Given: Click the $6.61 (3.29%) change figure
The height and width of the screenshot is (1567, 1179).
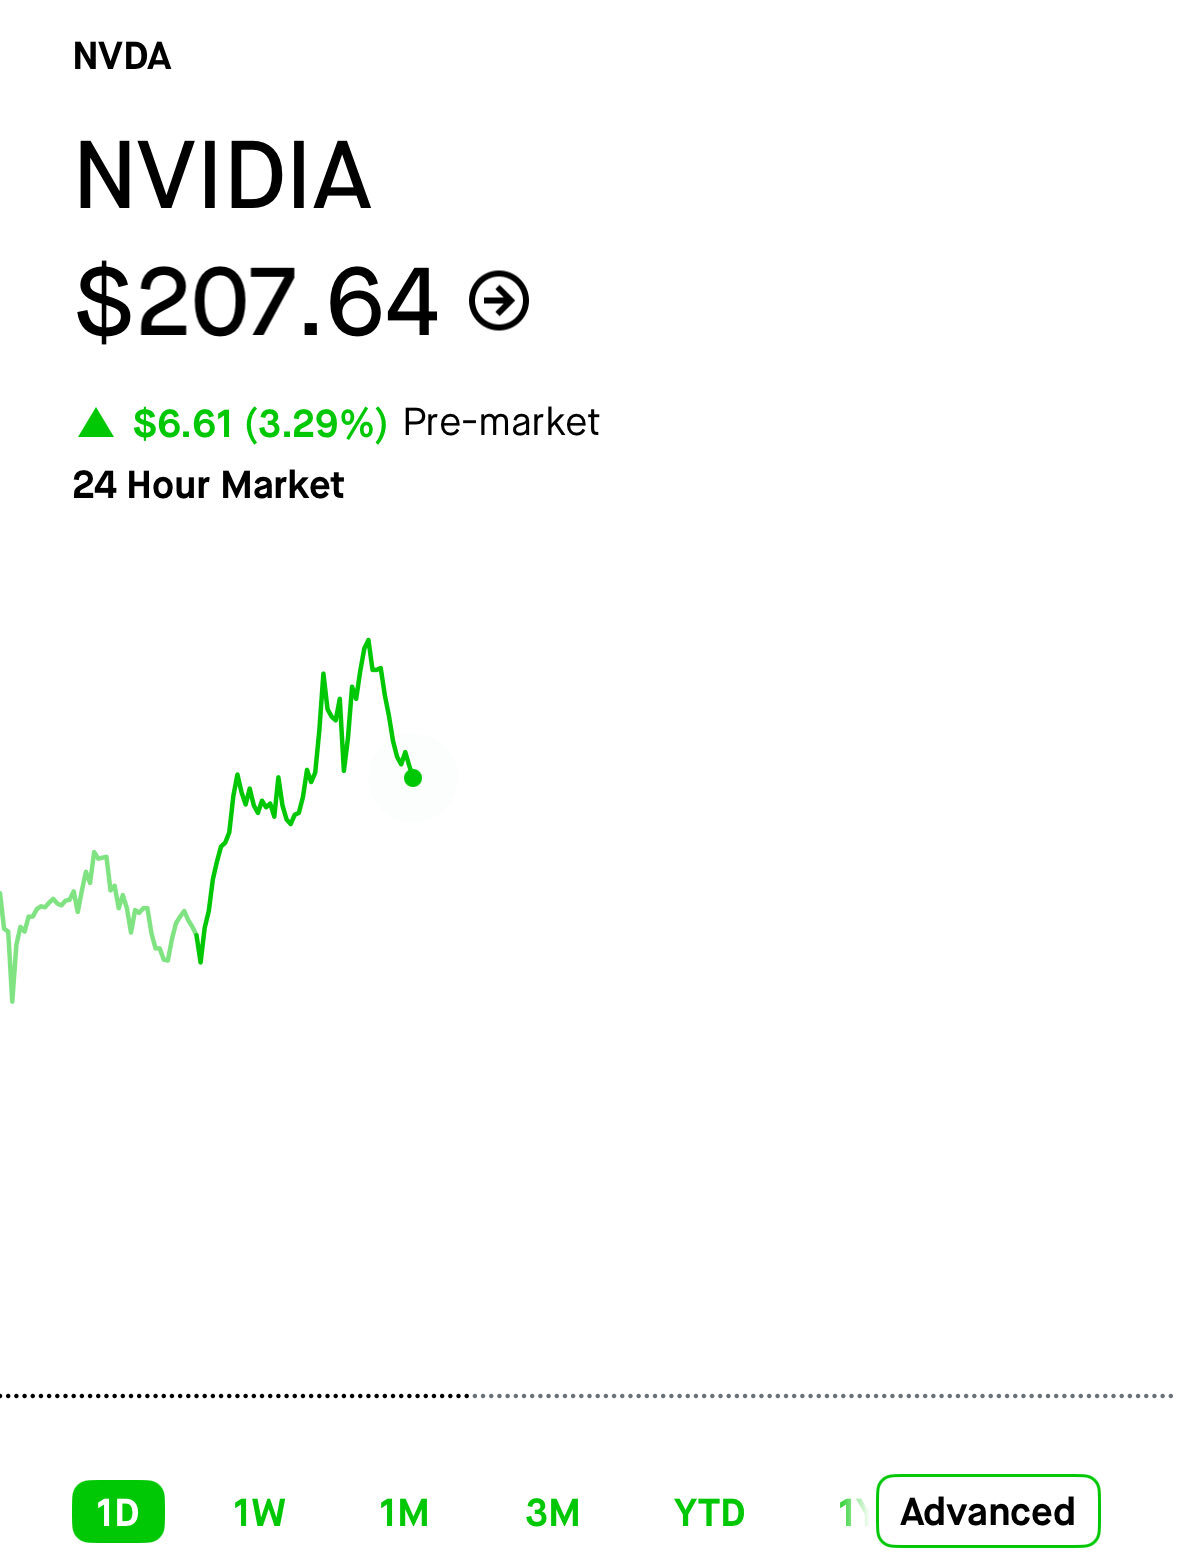Looking at the screenshot, I should click(262, 423).
